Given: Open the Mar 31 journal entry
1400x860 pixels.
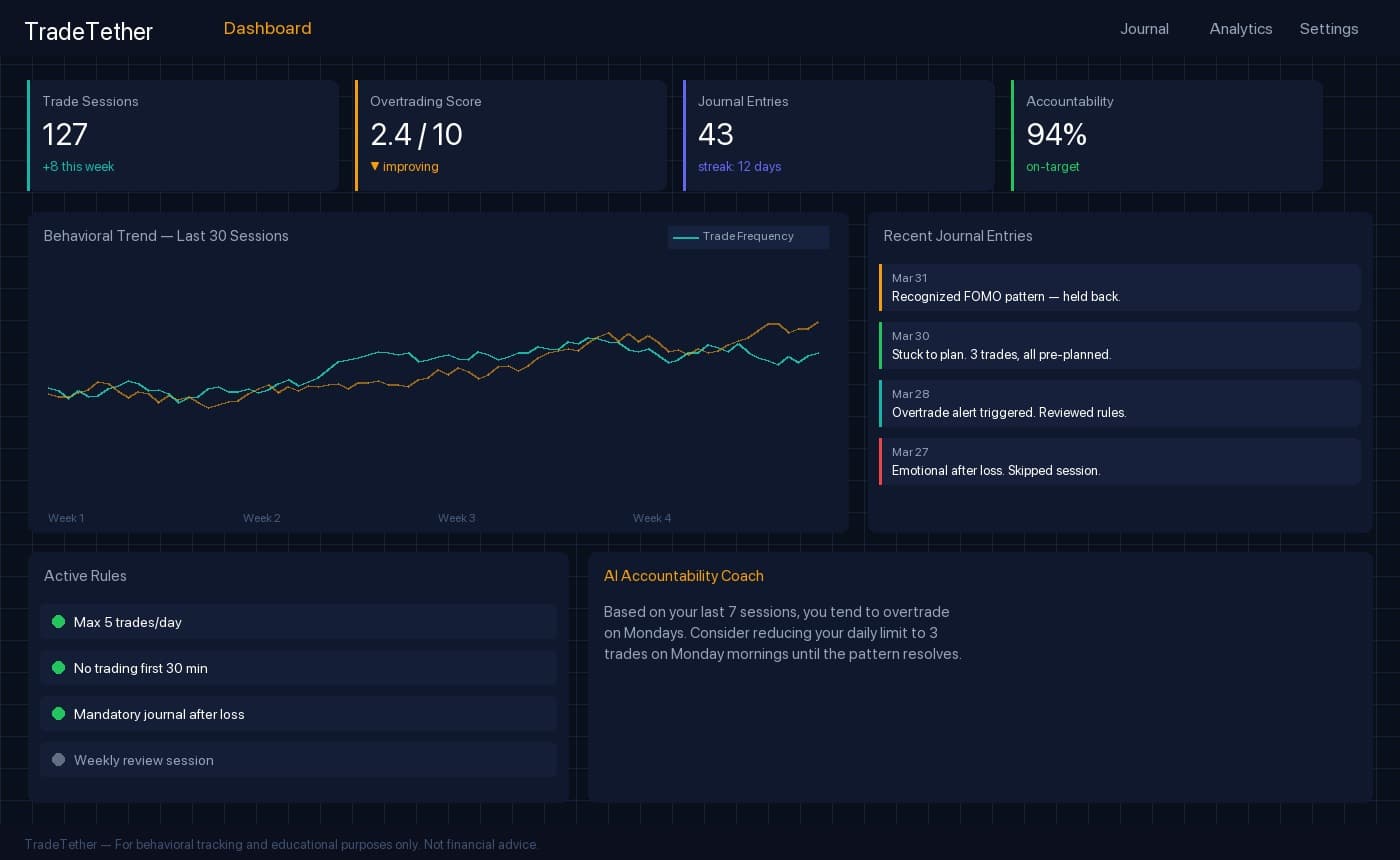Looking at the screenshot, I should coord(1120,287).
